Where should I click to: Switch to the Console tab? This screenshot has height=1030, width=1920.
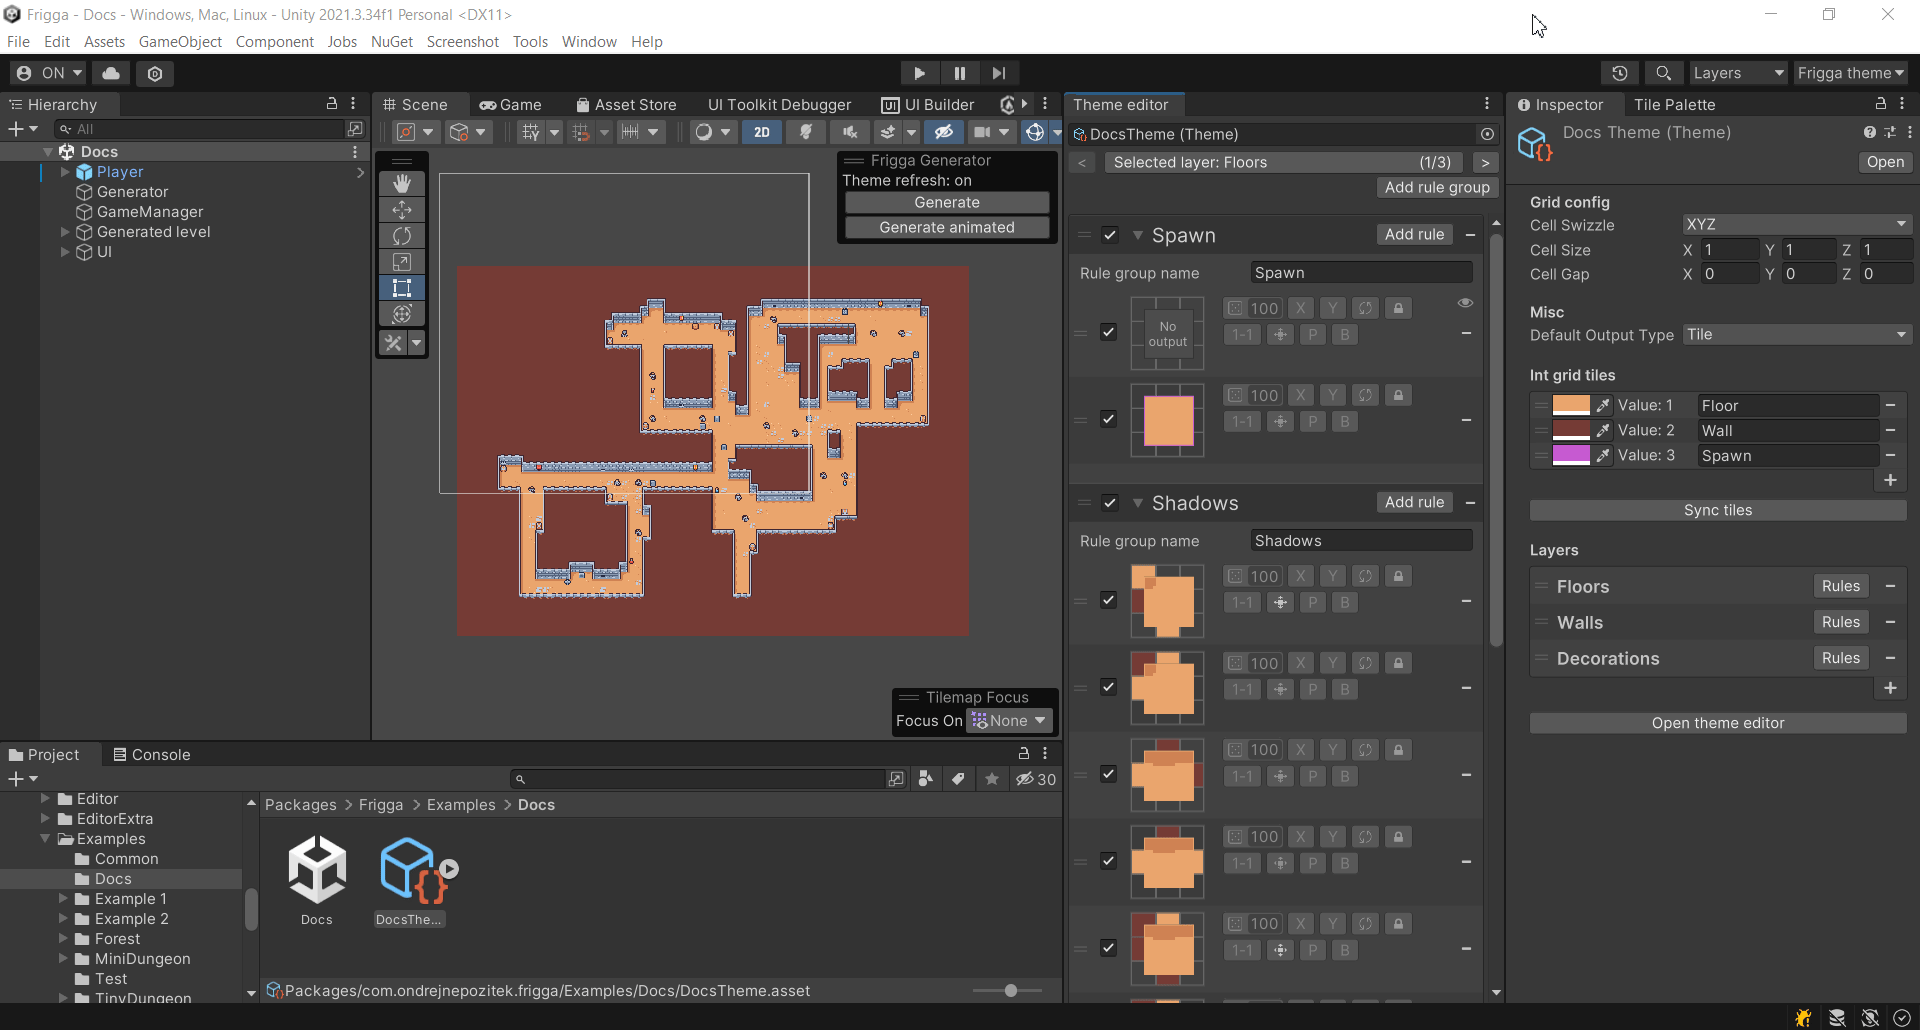[151, 754]
